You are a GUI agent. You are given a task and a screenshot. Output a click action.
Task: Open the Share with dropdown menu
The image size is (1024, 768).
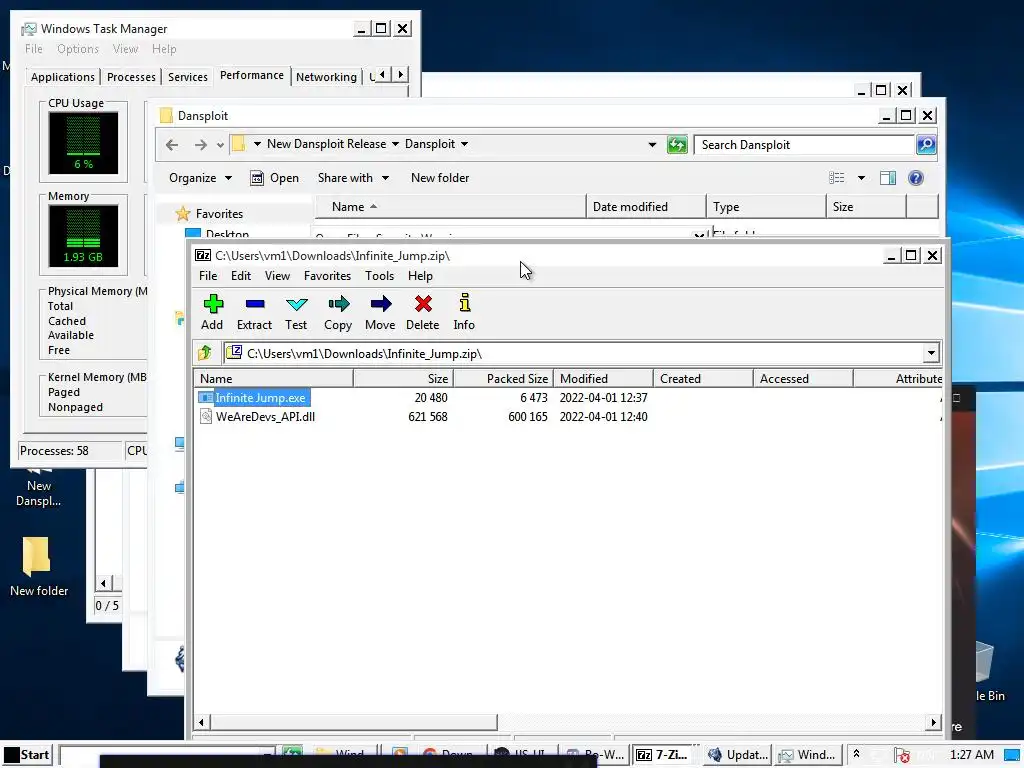pos(353,178)
